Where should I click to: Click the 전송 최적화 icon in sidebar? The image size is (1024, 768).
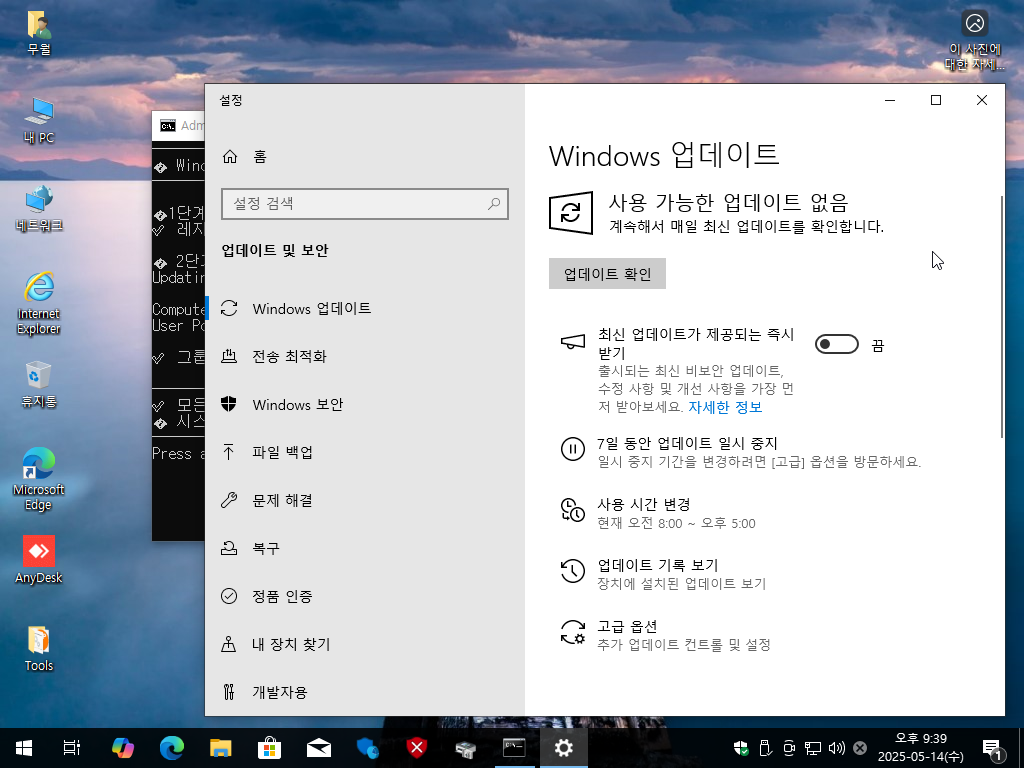tap(229, 357)
